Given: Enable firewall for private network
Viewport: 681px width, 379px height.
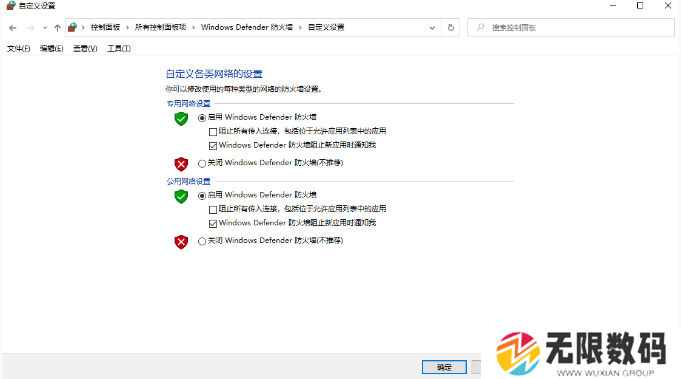Looking at the screenshot, I should coord(202,118).
